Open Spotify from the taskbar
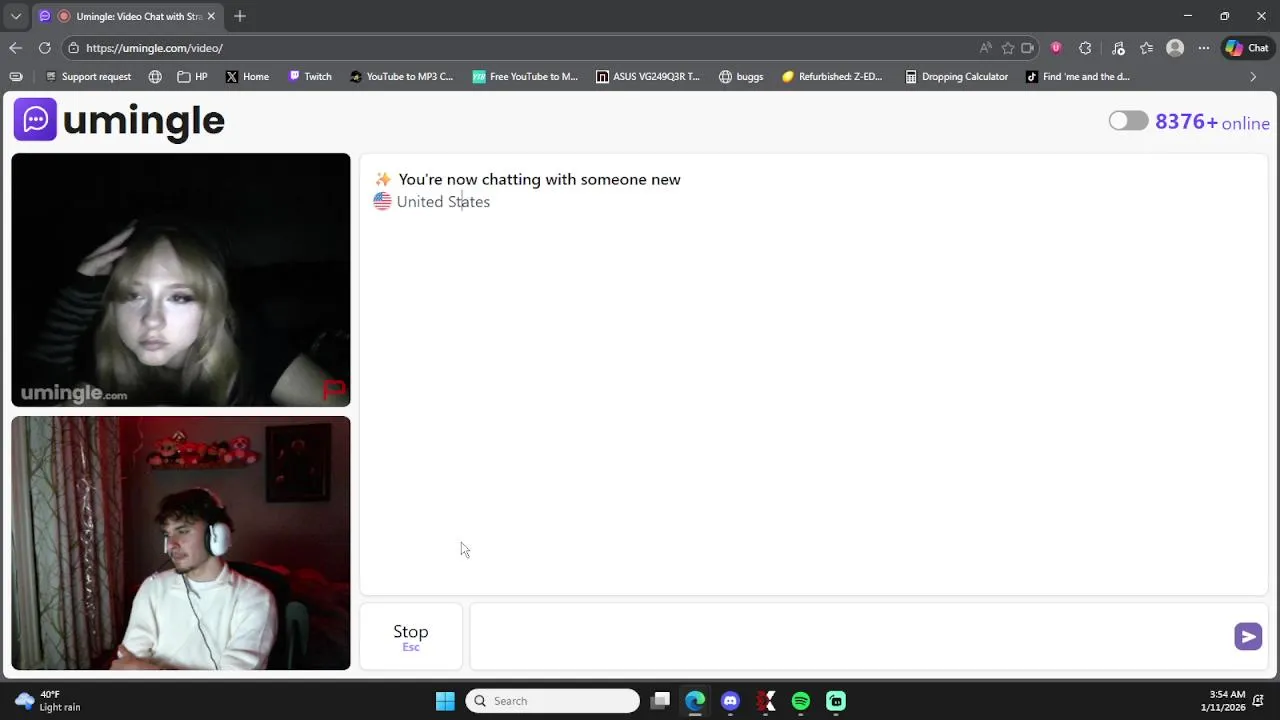The height and width of the screenshot is (720, 1280). 801,701
